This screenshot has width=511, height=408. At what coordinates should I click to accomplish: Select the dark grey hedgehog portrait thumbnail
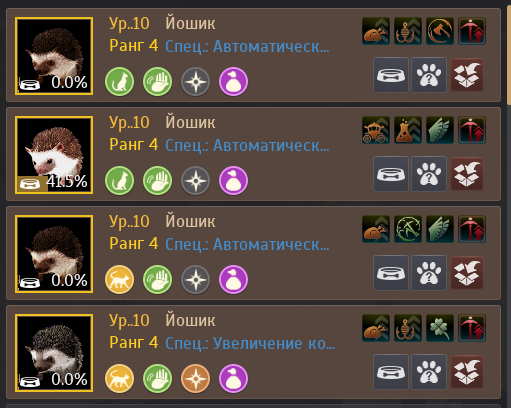[54, 353]
